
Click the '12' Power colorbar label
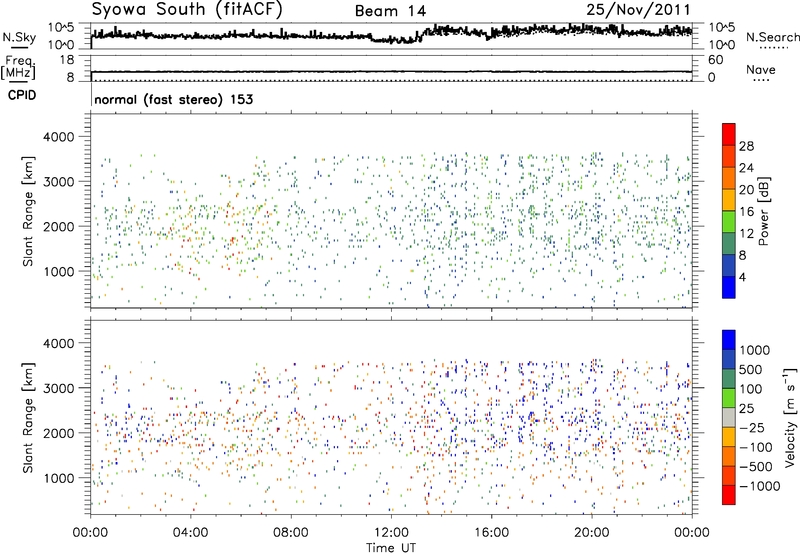coord(746,234)
